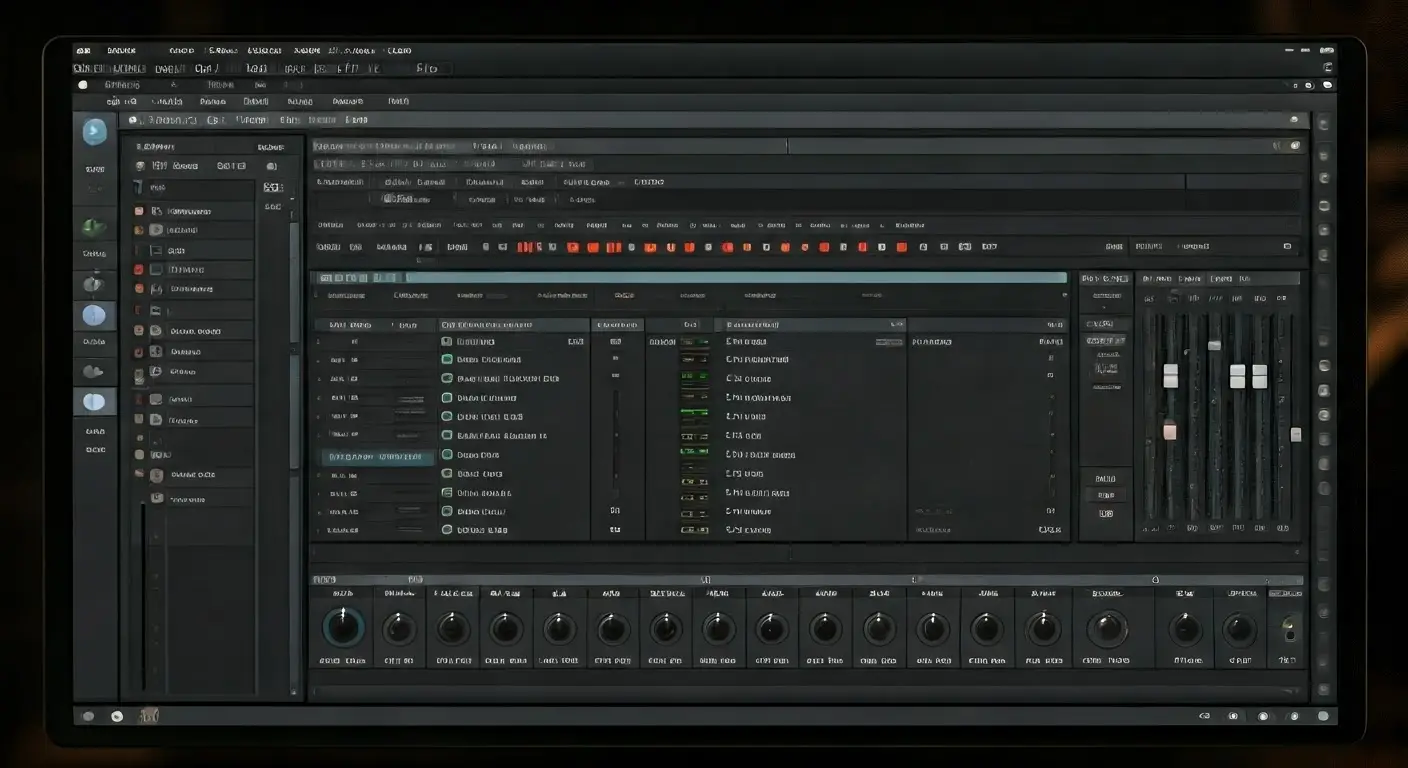The width and height of the screenshot is (1408, 768).
Task: Flip the small switch right of the knob row
Action: [1289, 629]
